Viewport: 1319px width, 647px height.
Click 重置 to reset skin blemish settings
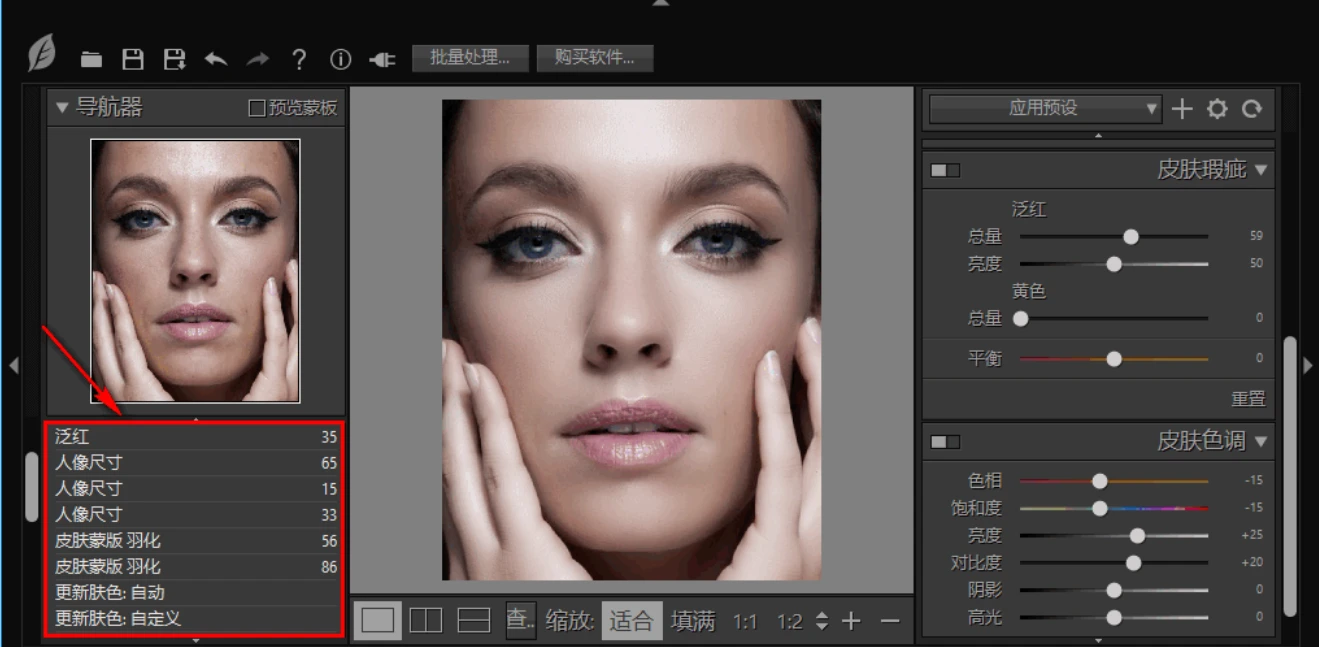(x=1250, y=398)
